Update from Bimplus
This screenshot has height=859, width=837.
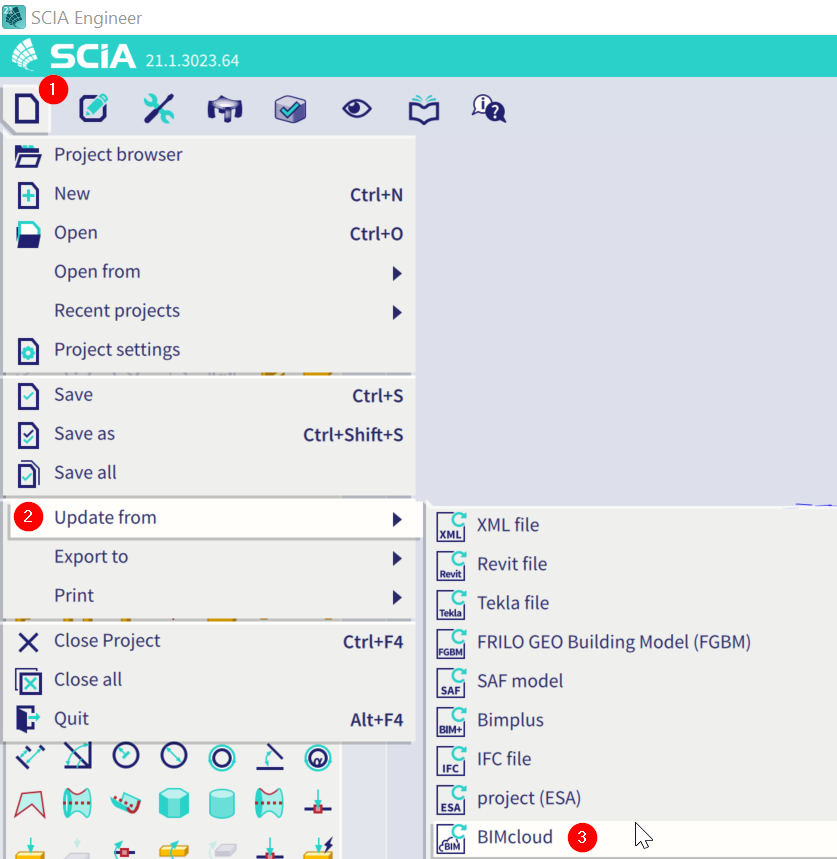click(633, 720)
